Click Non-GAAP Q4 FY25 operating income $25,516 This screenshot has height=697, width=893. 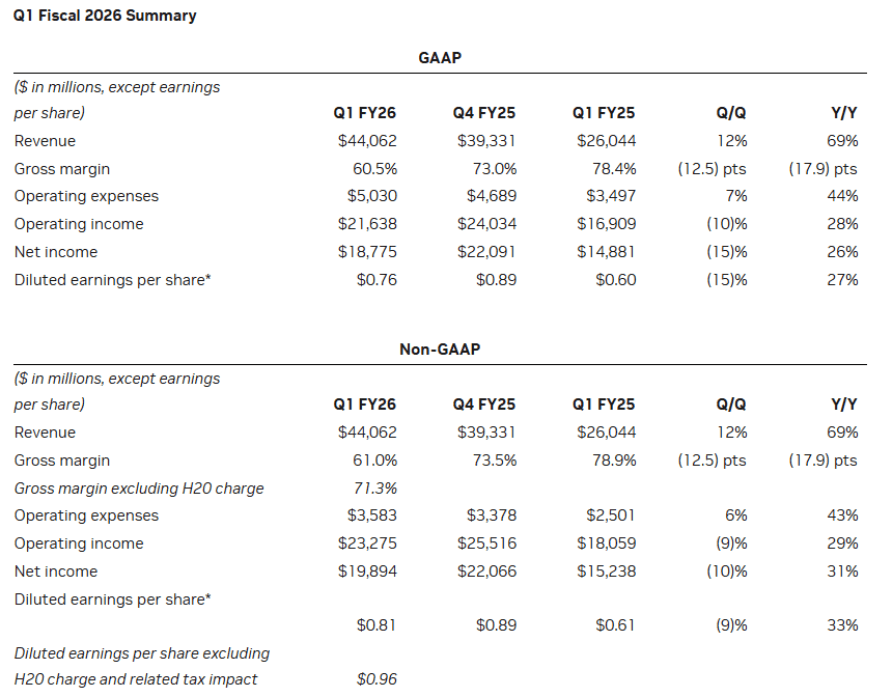[x=487, y=543]
